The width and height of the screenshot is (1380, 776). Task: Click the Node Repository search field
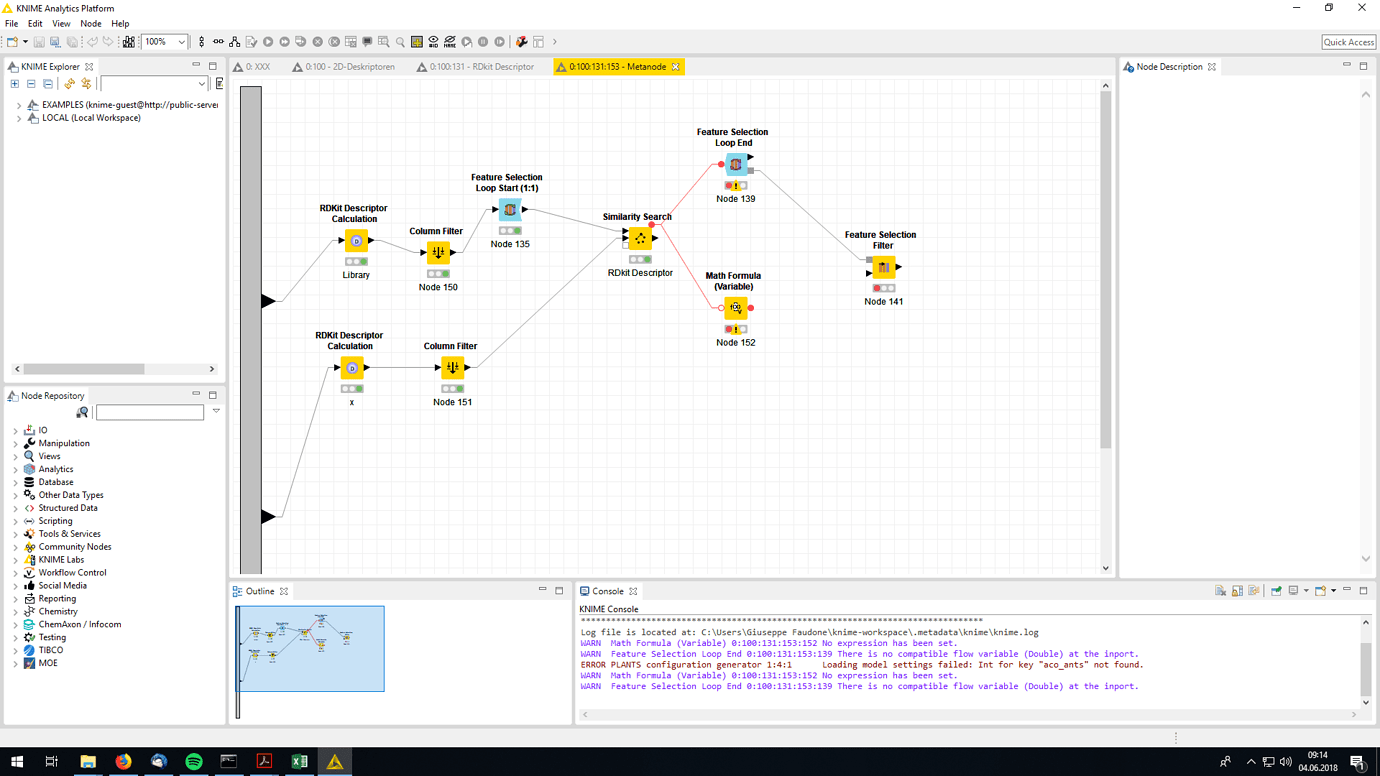(150, 412)
